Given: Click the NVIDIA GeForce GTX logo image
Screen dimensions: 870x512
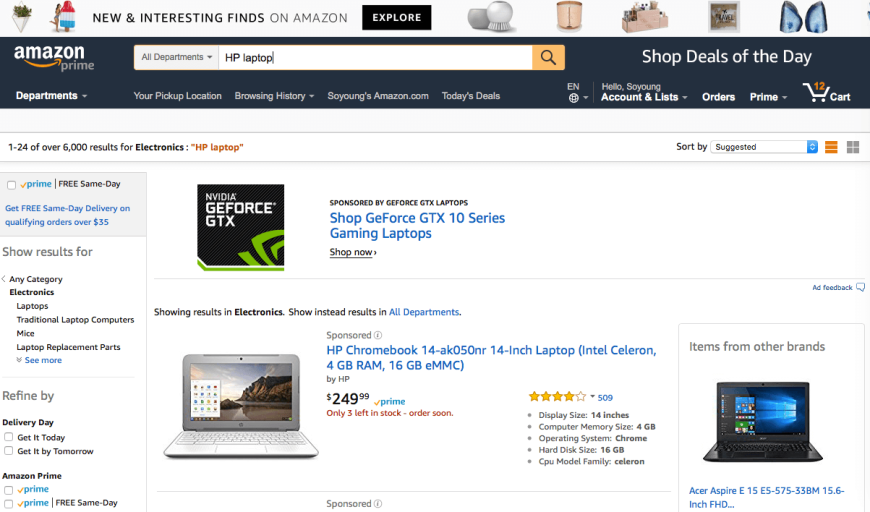Looking at the screenshot, I should (240, 227).
